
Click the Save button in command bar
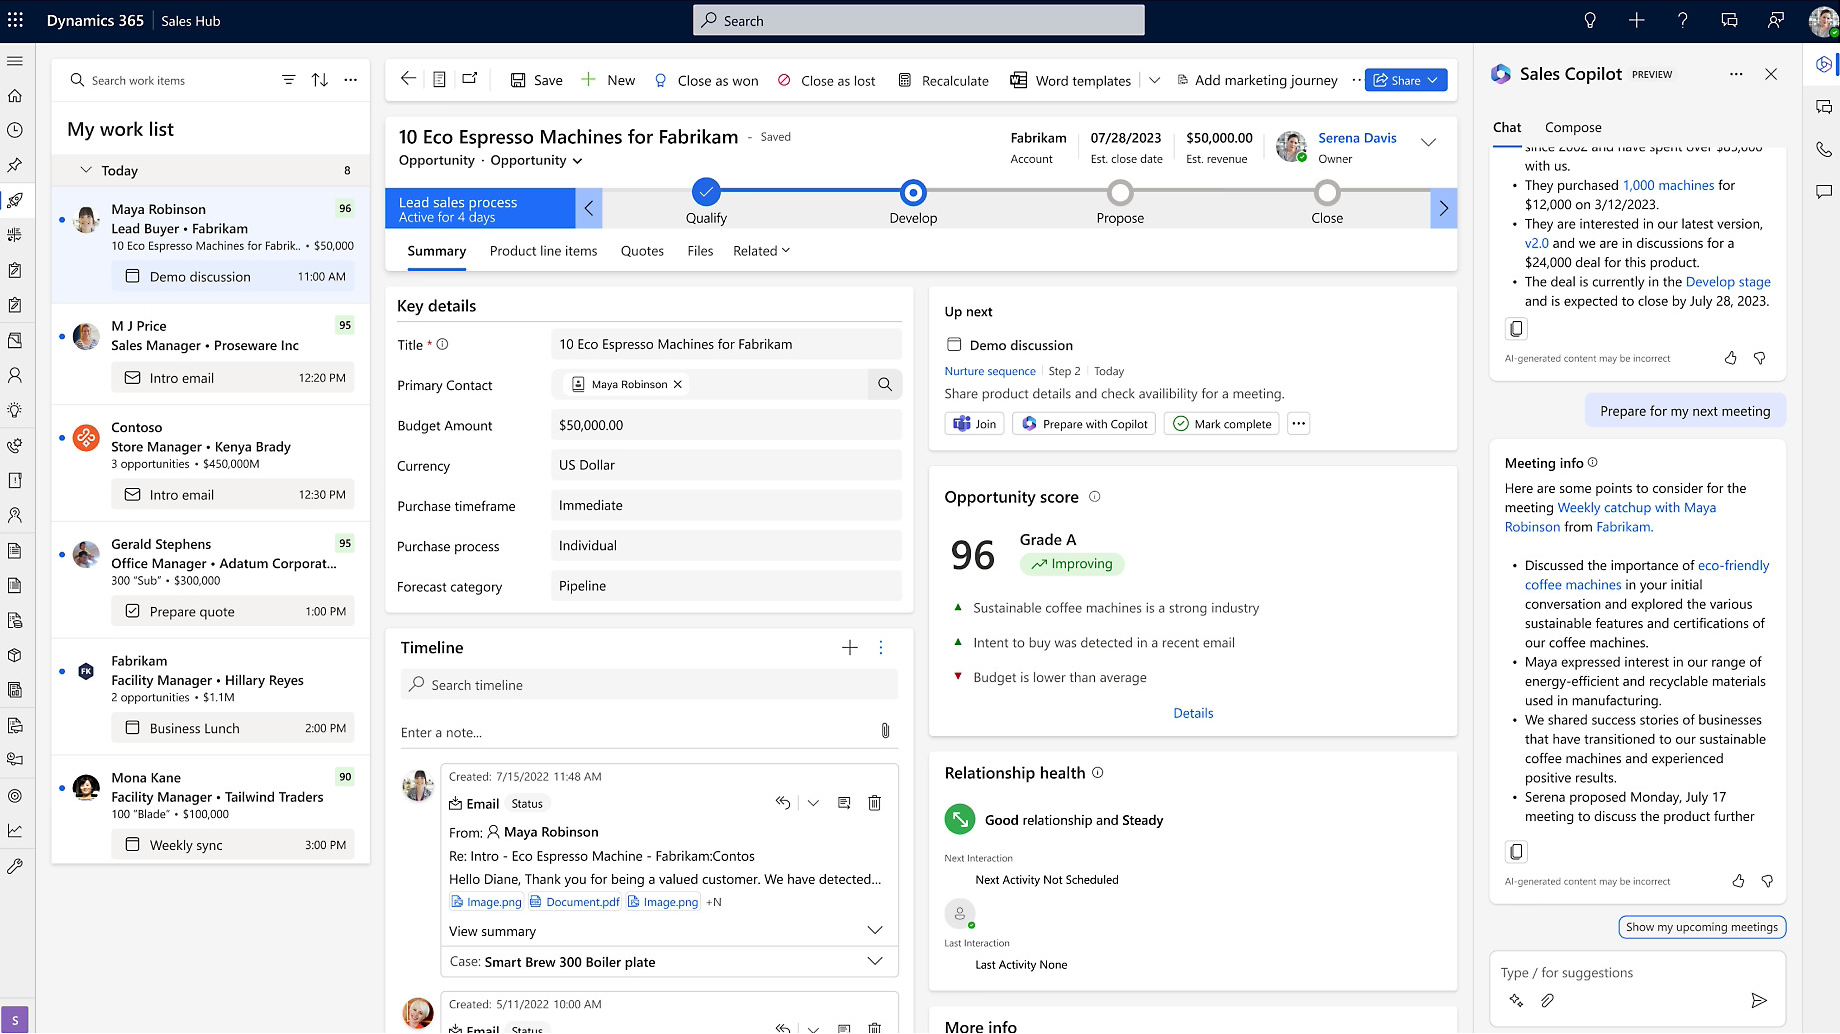click(x=536, y=80)
